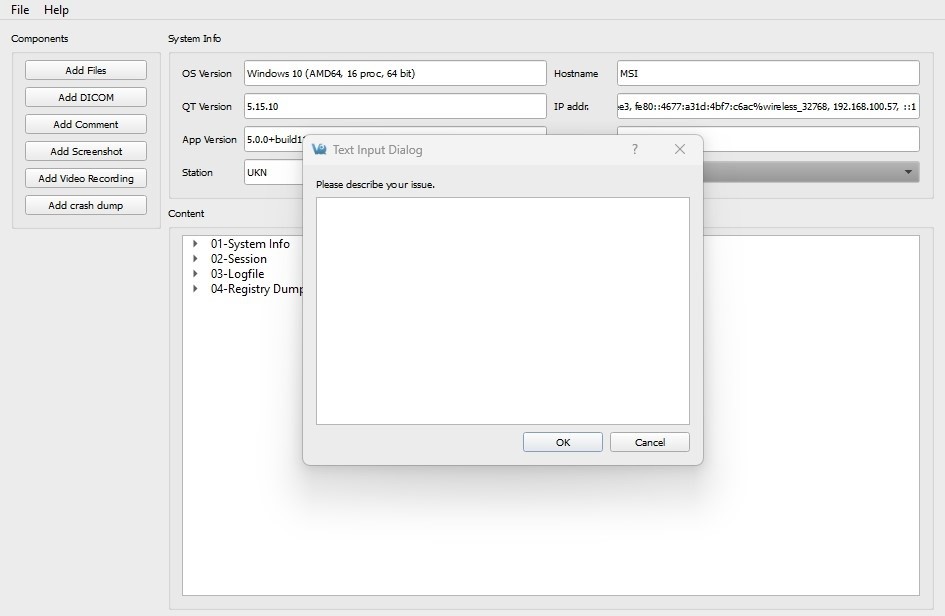
Task: Confirm the issue dialog with OK
Action: pos(562,442)
